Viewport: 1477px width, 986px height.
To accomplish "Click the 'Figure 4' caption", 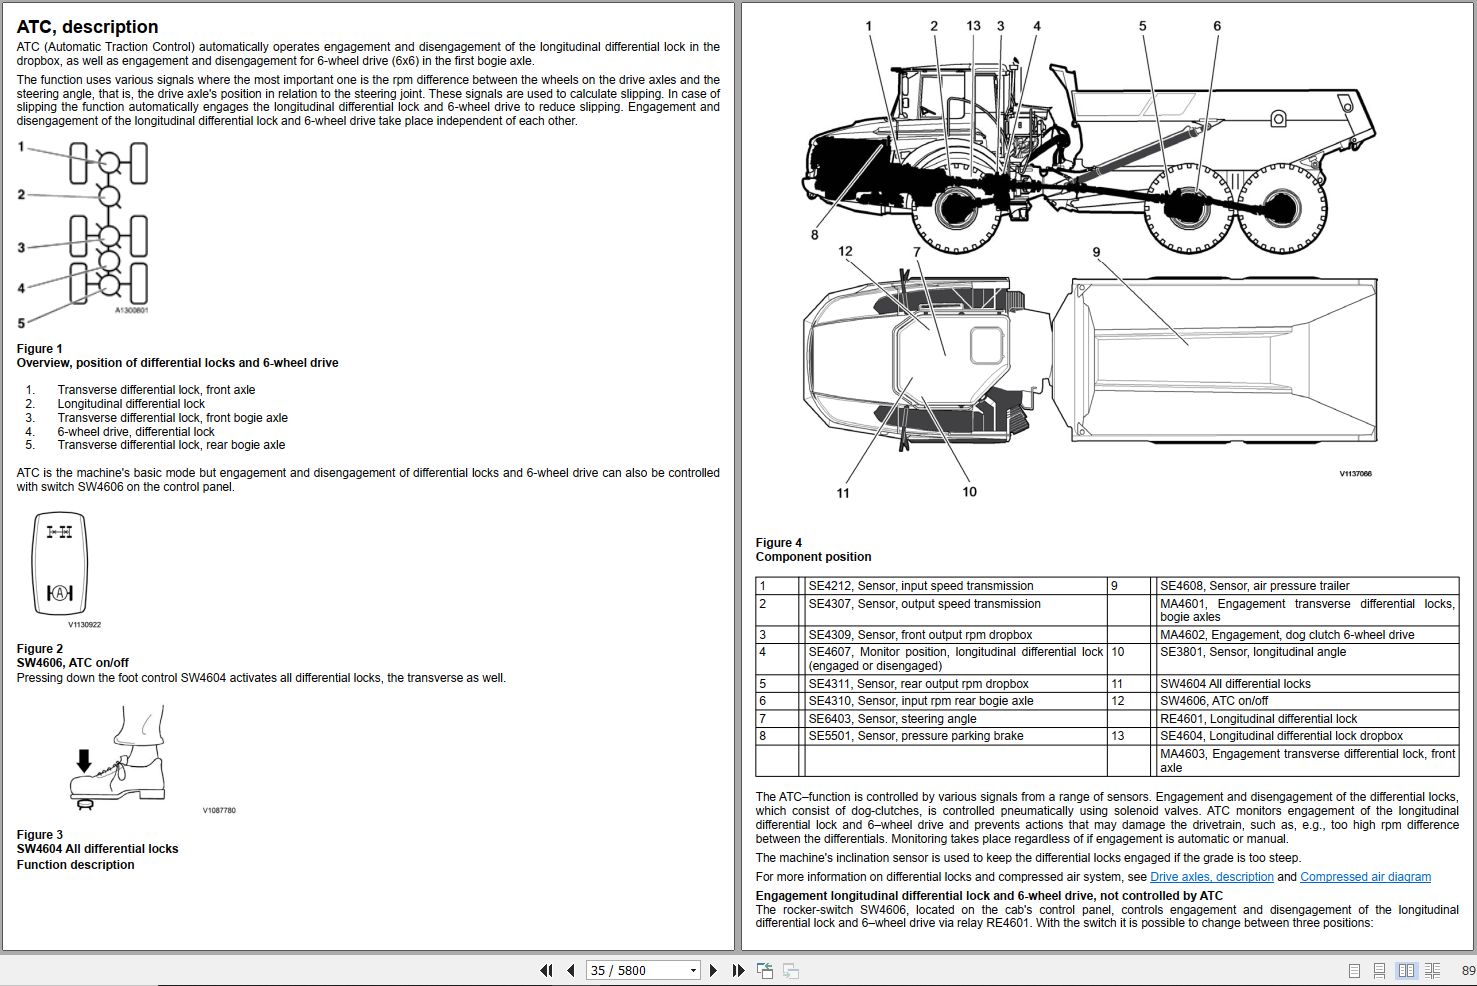I will pos(779,543).
